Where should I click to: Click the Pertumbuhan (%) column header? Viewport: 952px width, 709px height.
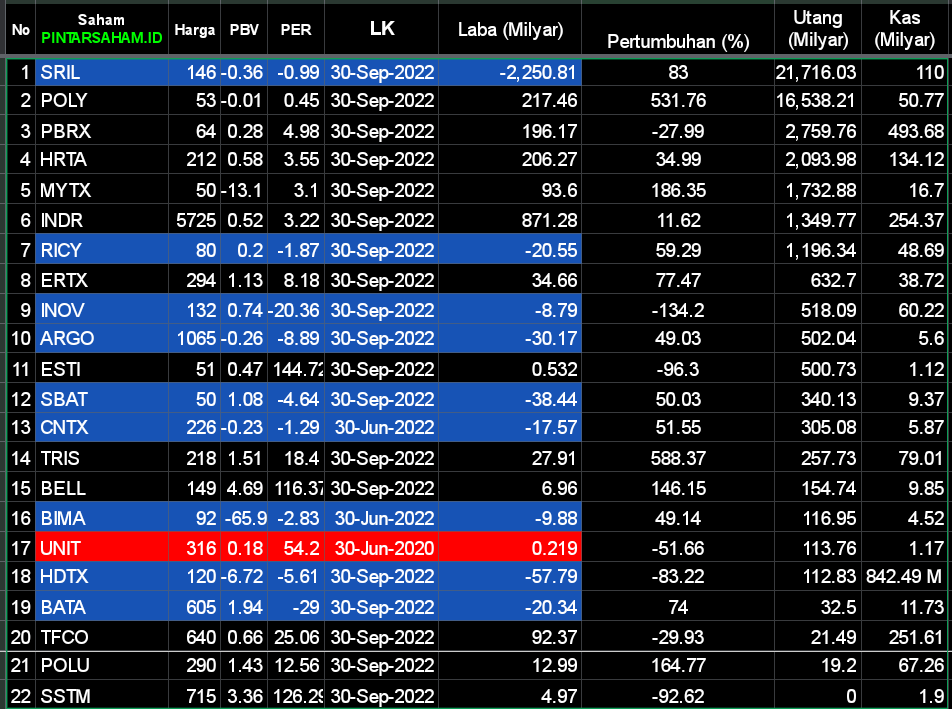[678, 41]
